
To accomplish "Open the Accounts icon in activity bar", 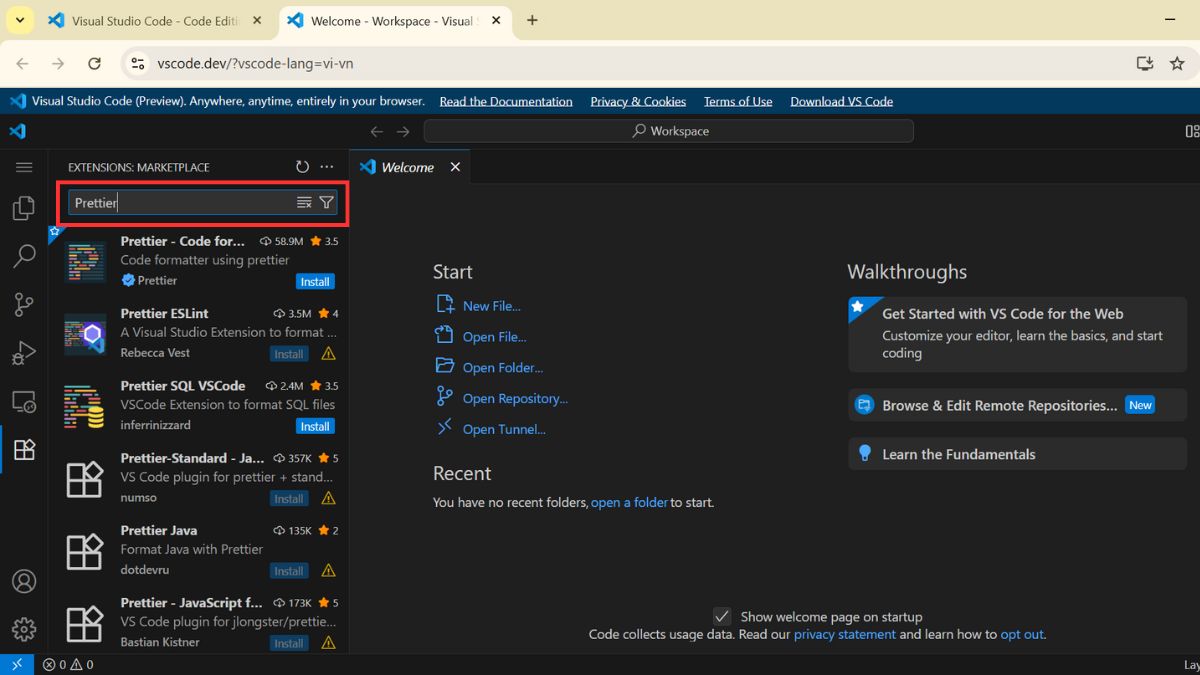I will click(24, 581).
